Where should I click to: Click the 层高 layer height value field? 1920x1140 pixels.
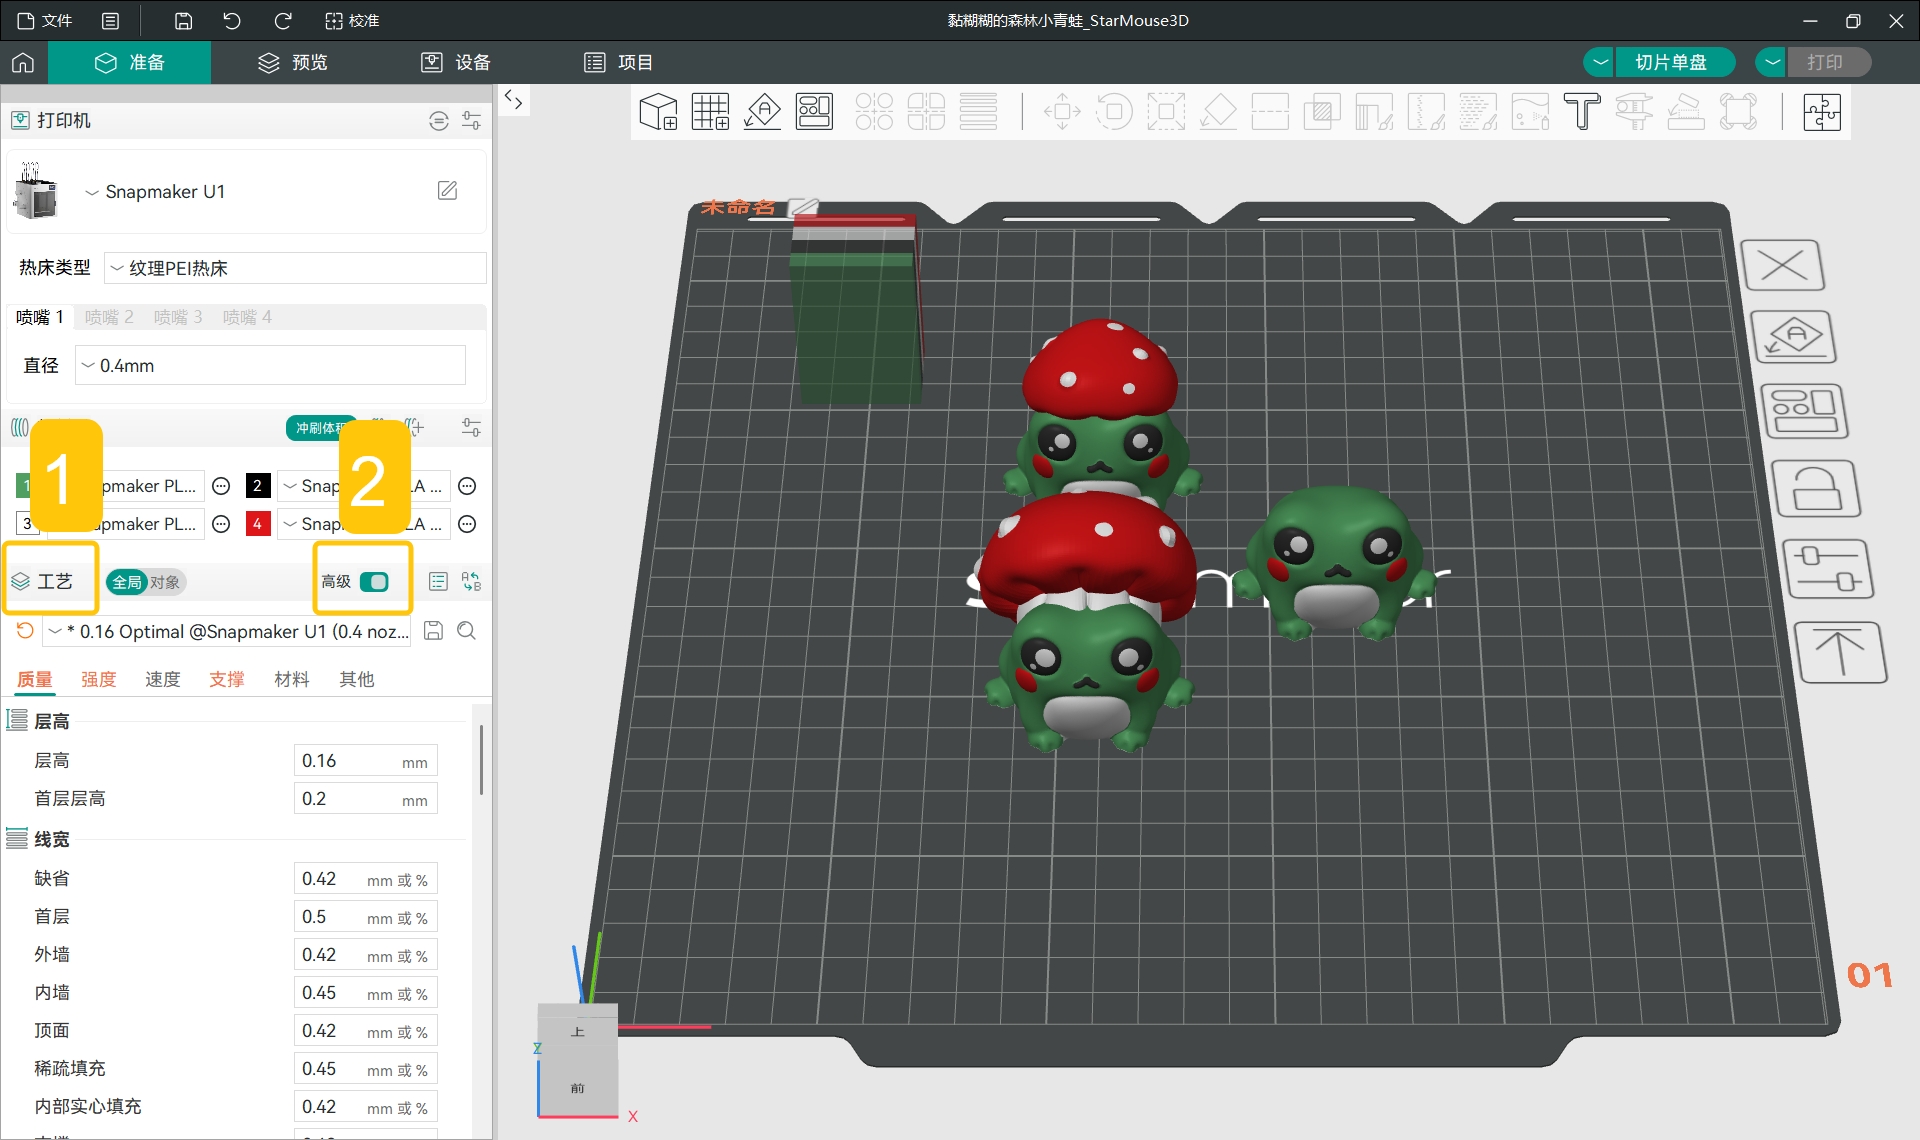click(365, 761)
